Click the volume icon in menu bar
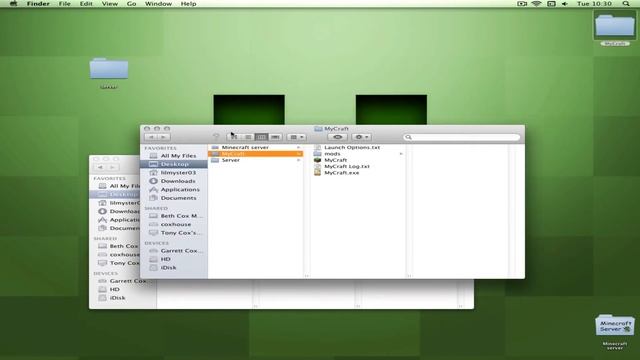Screen dimensions: 640x360 (565, 4)
